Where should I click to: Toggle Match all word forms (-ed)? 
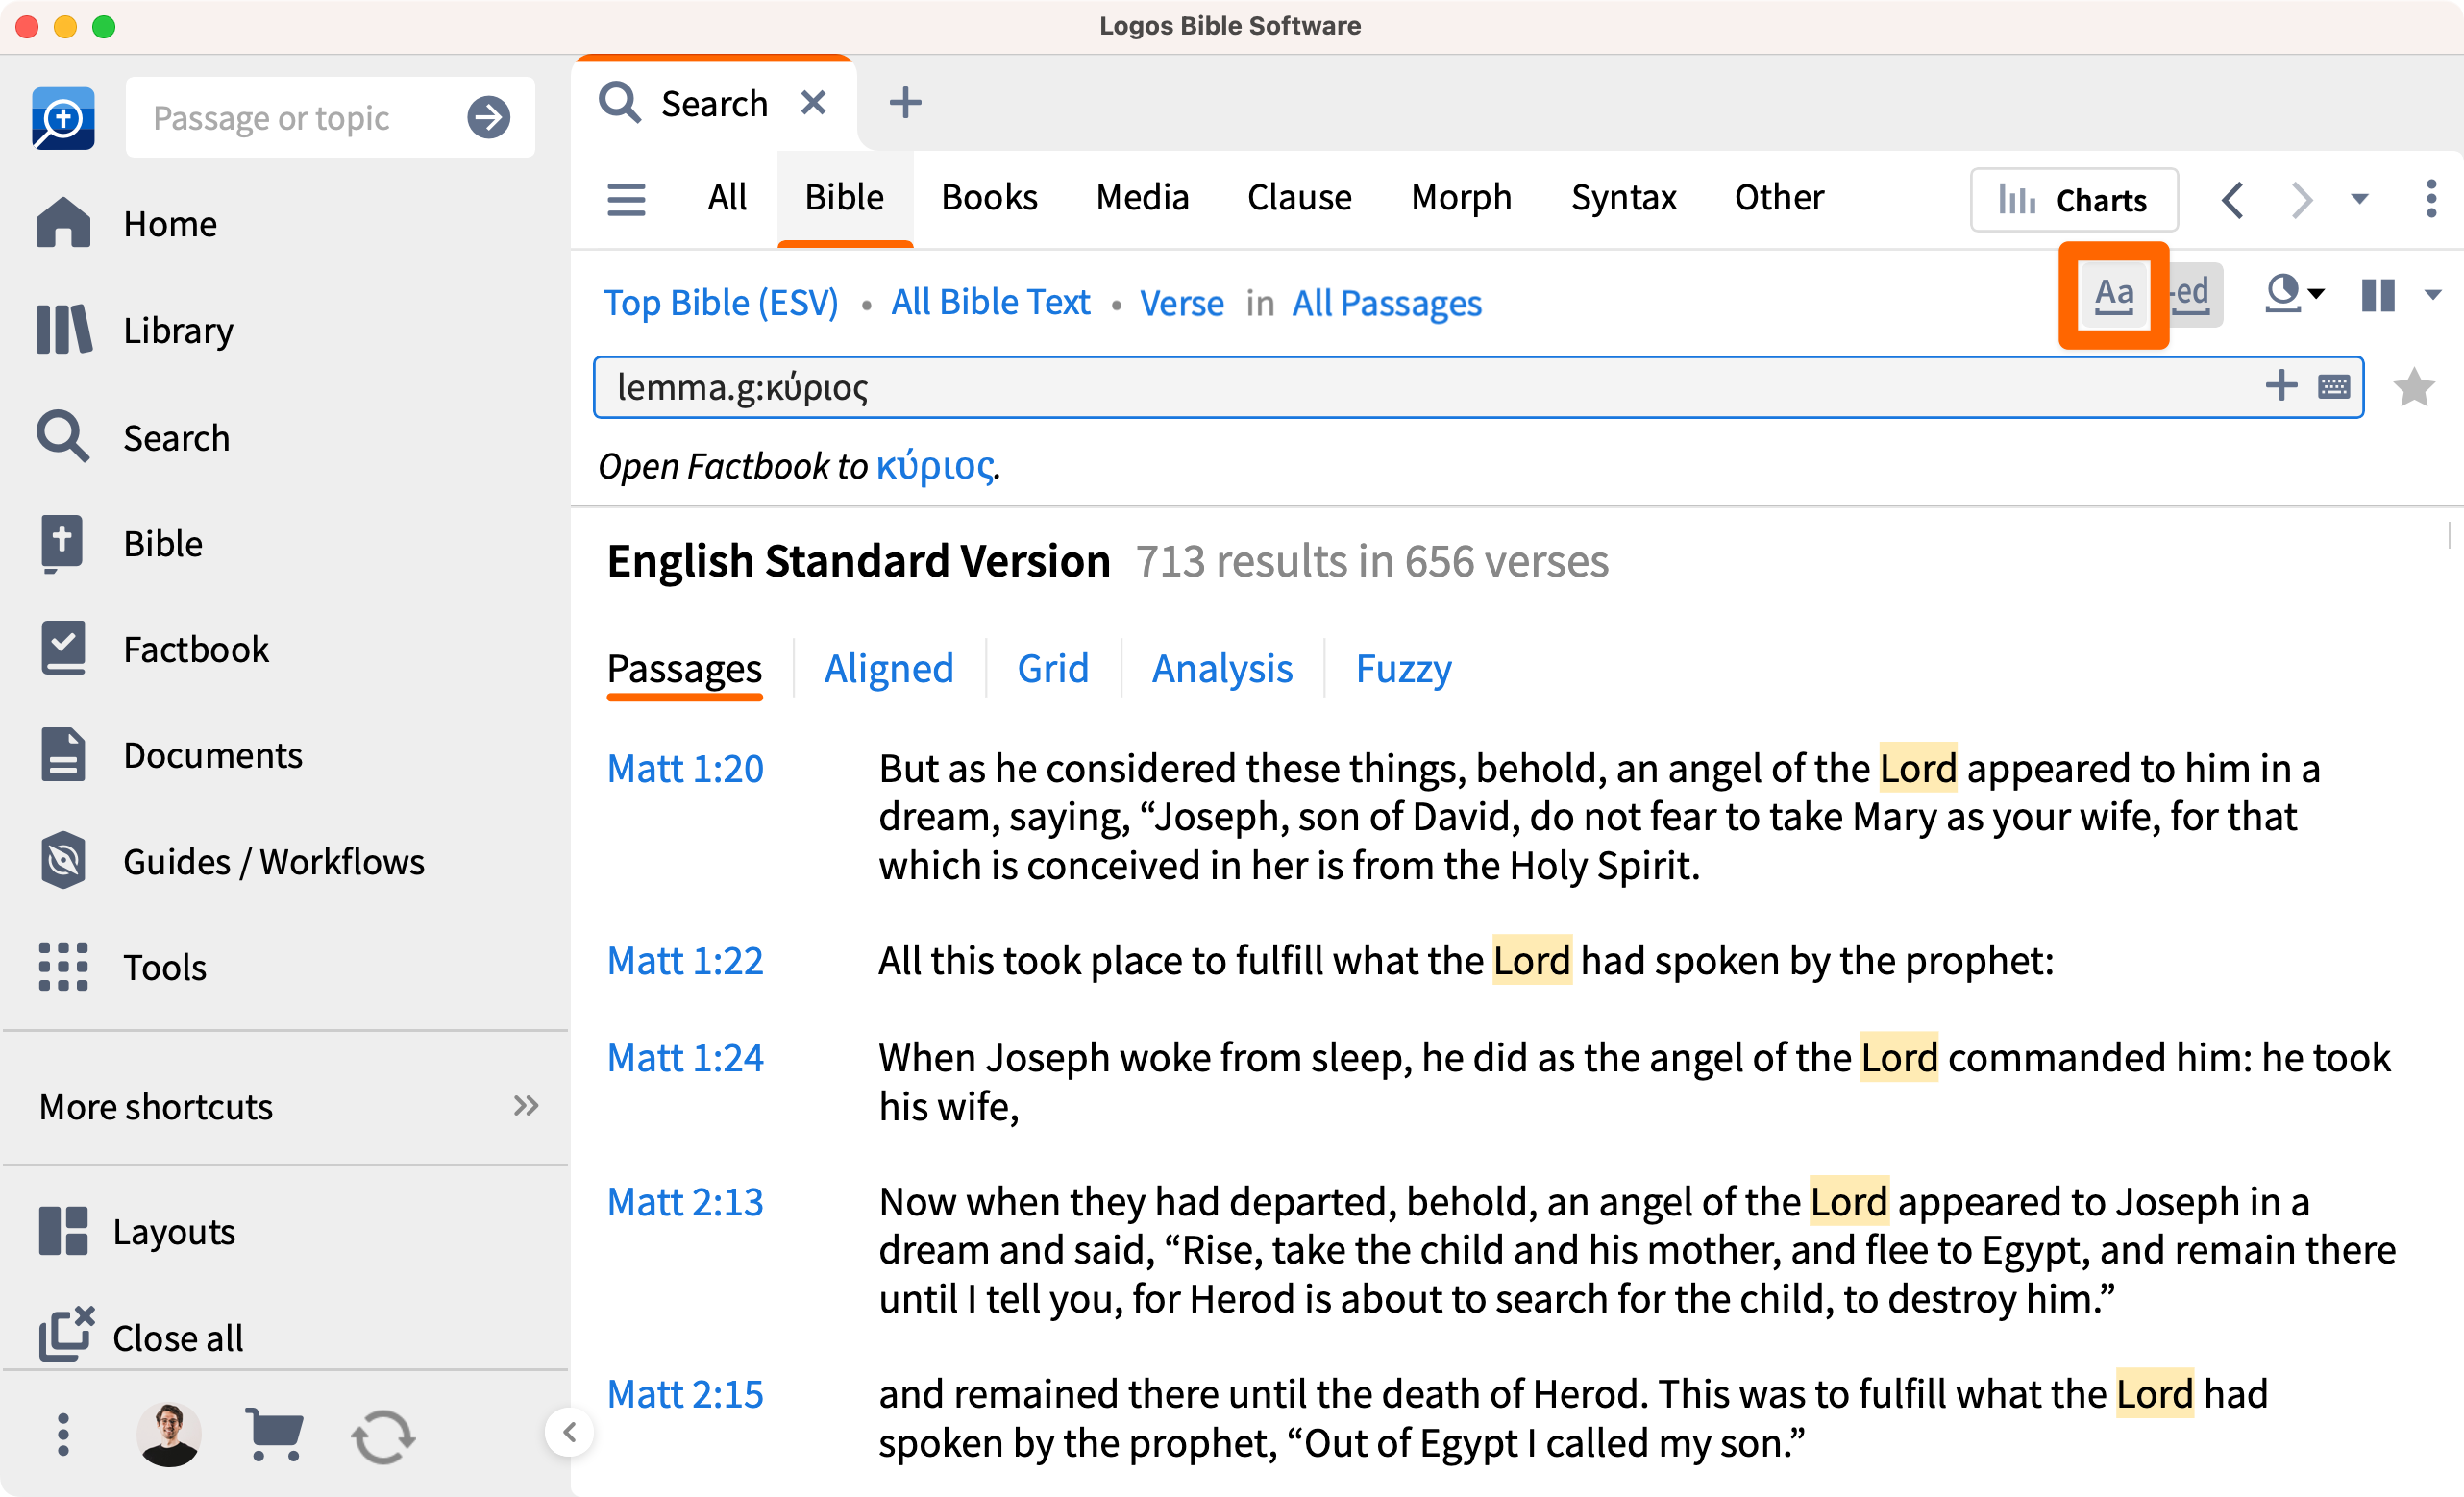click(2194, 295)
